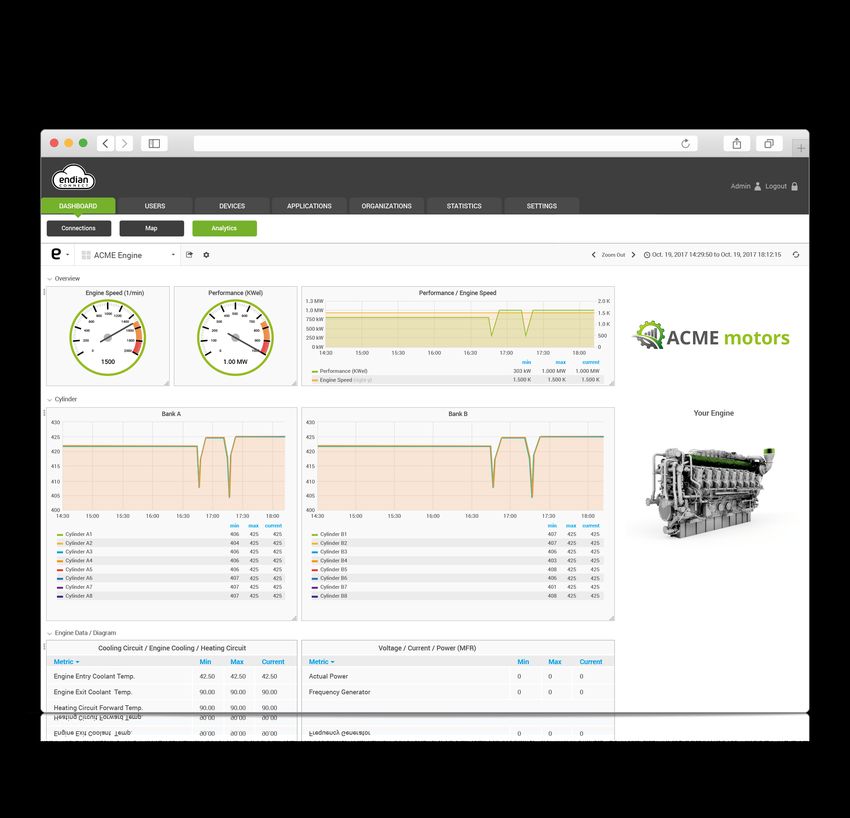
Task: Open the ACME Engine dashboard picker
Action: click(128, 255)
